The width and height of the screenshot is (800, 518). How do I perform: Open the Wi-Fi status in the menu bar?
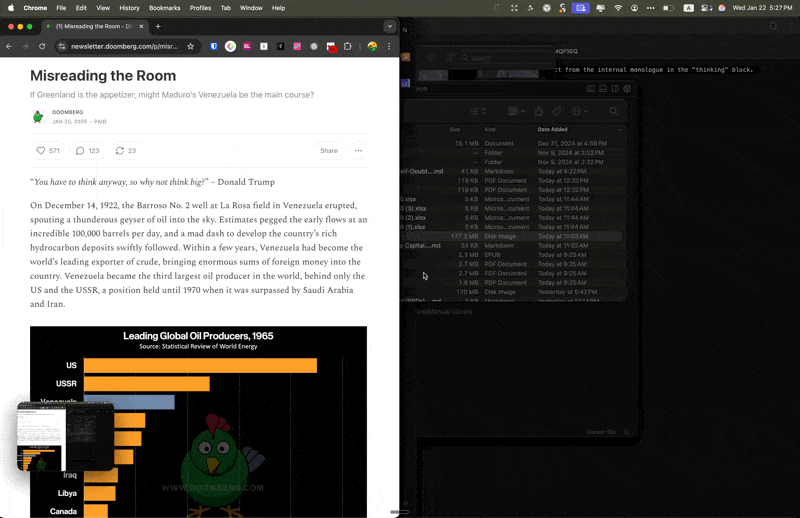(618, 8)
